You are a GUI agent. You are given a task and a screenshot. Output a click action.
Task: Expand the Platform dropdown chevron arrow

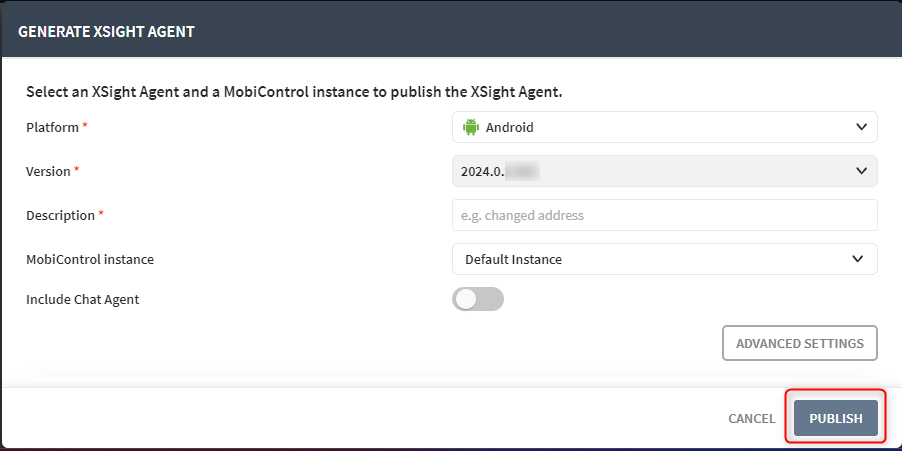[x=862, y=127]
